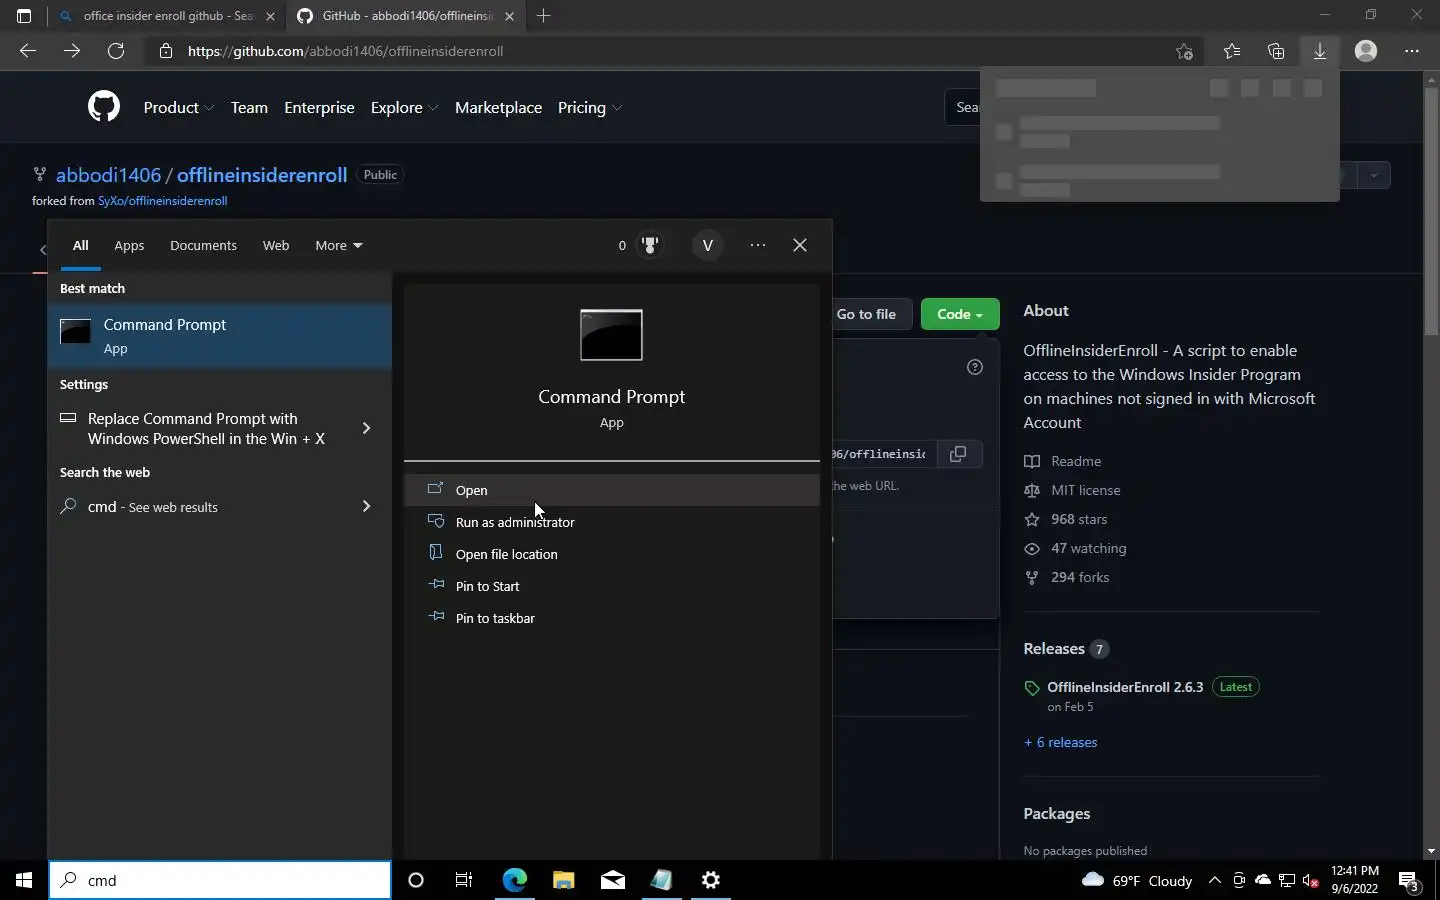1440x900 pixels.
Task: Open the Favorites list icon
Action: (x=1232, y=51)
